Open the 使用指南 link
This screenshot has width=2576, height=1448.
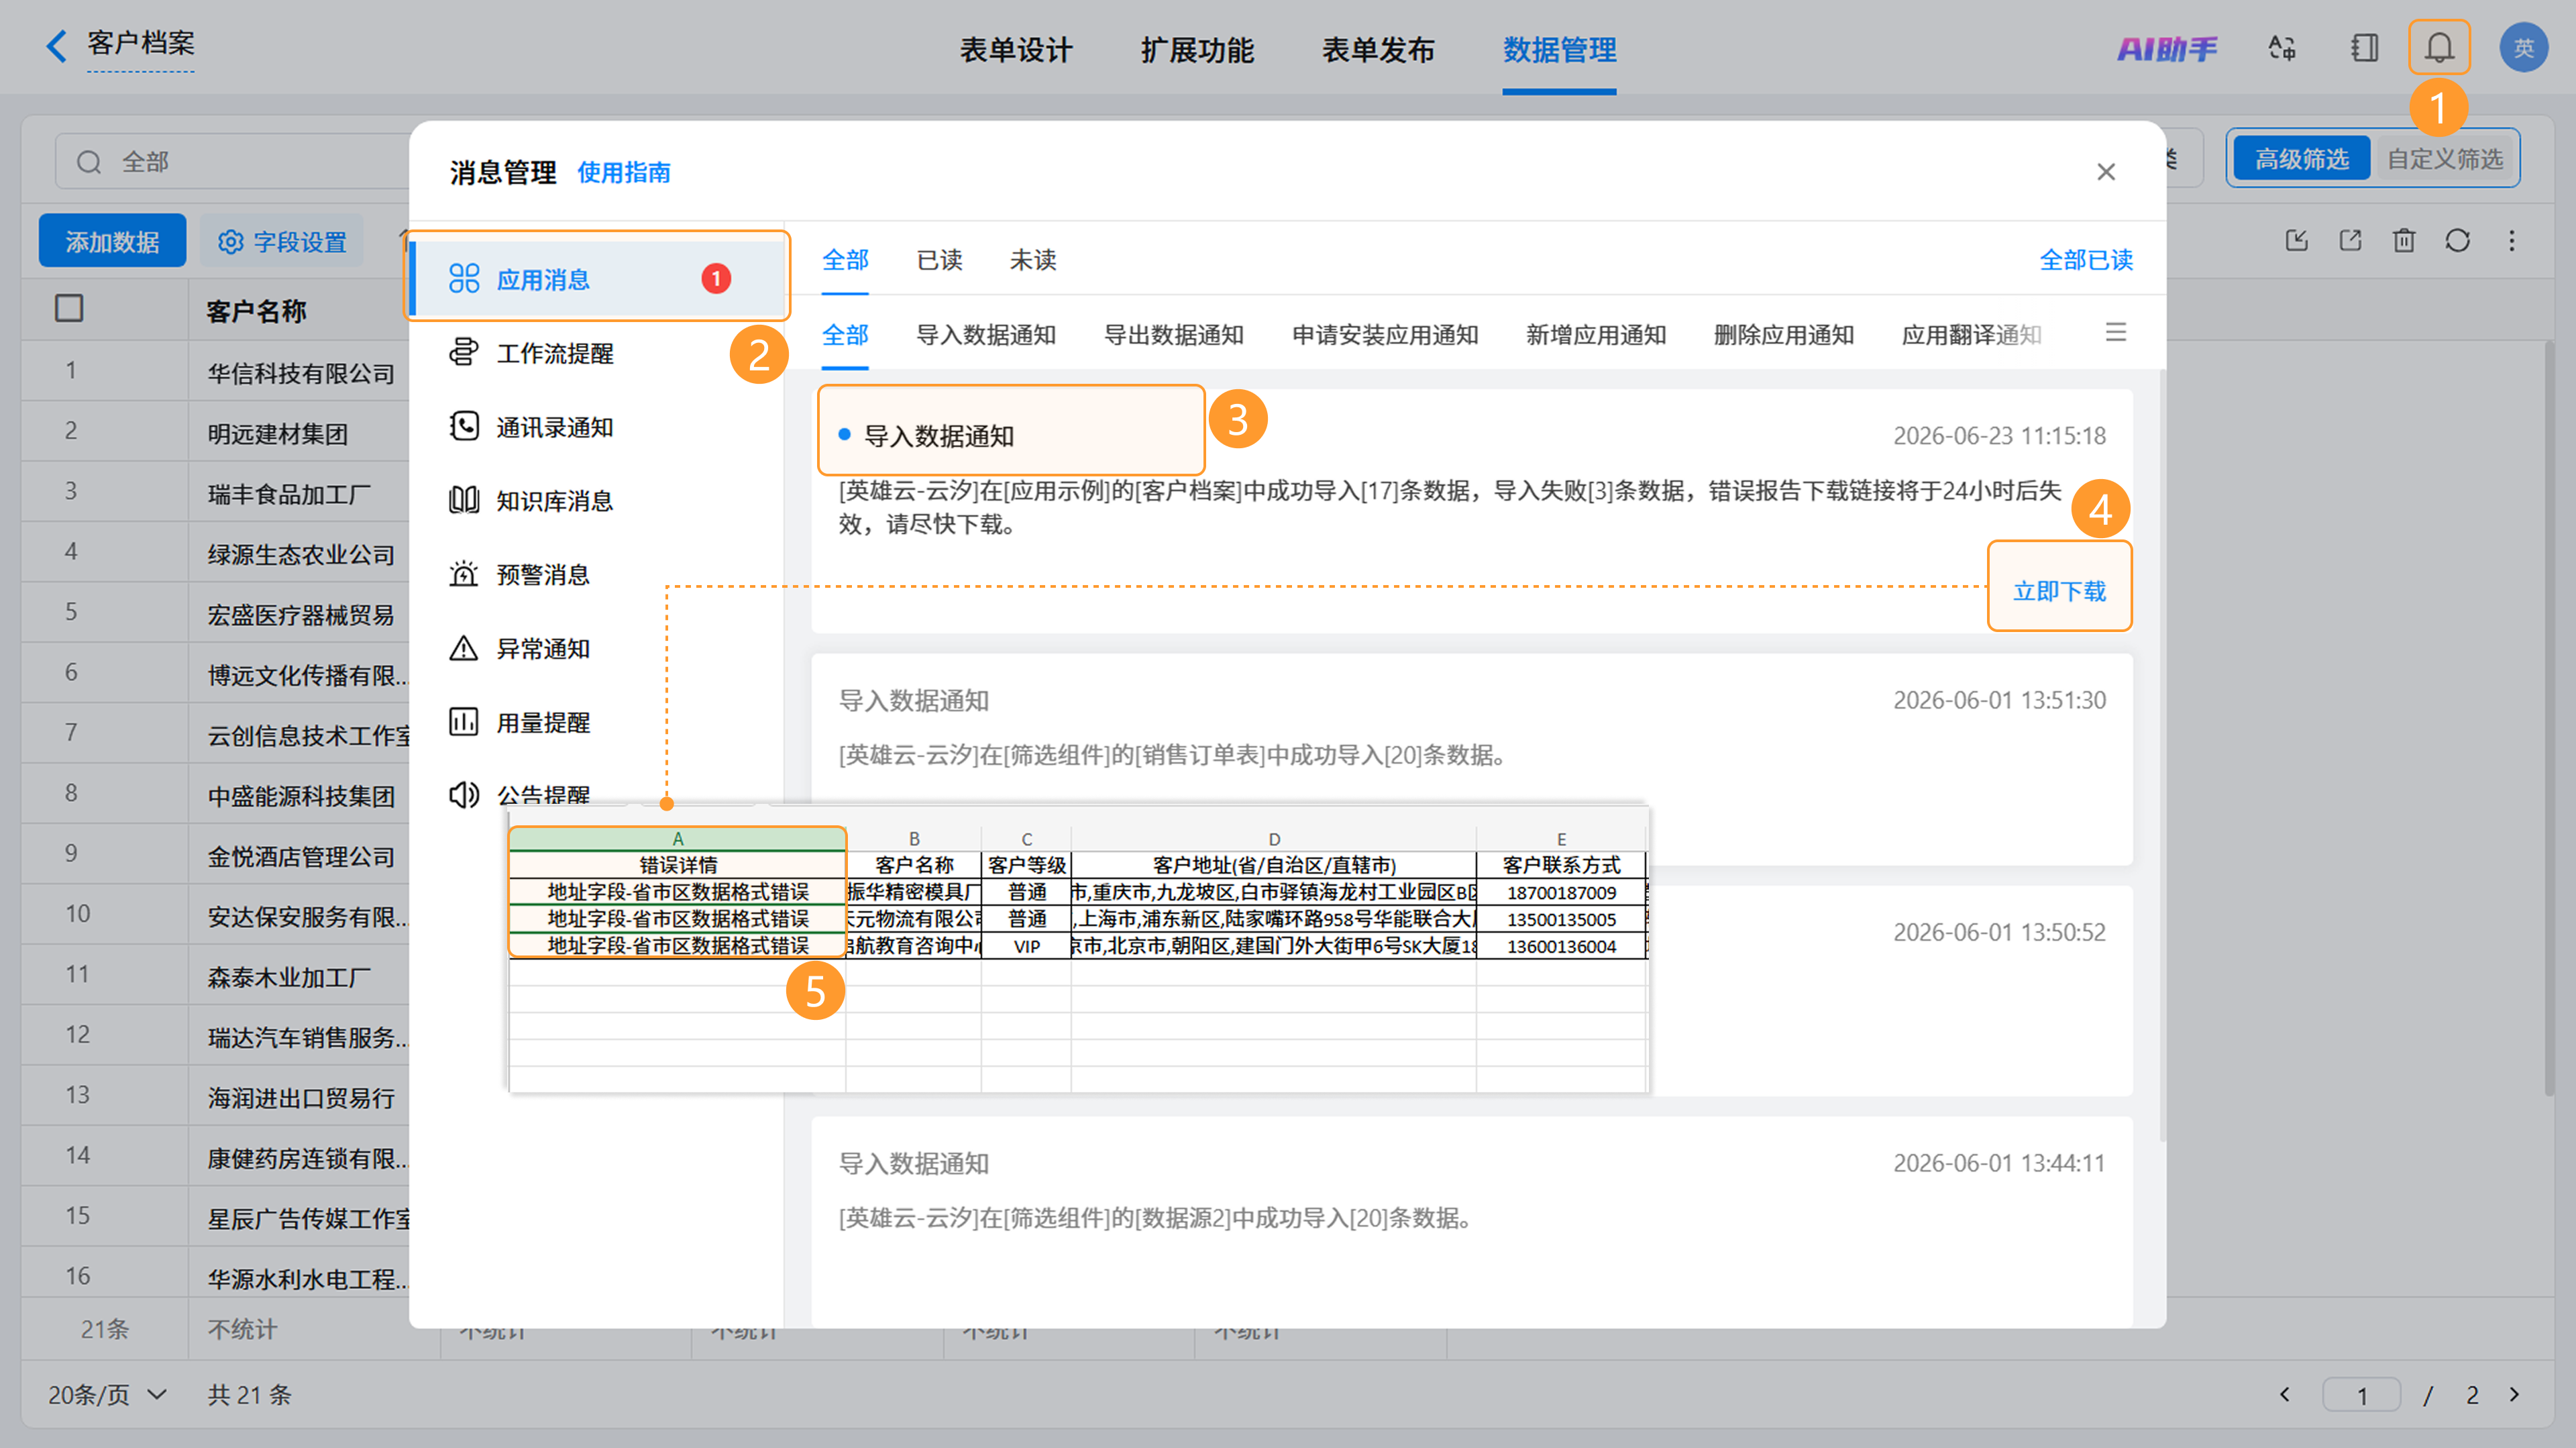624,172
